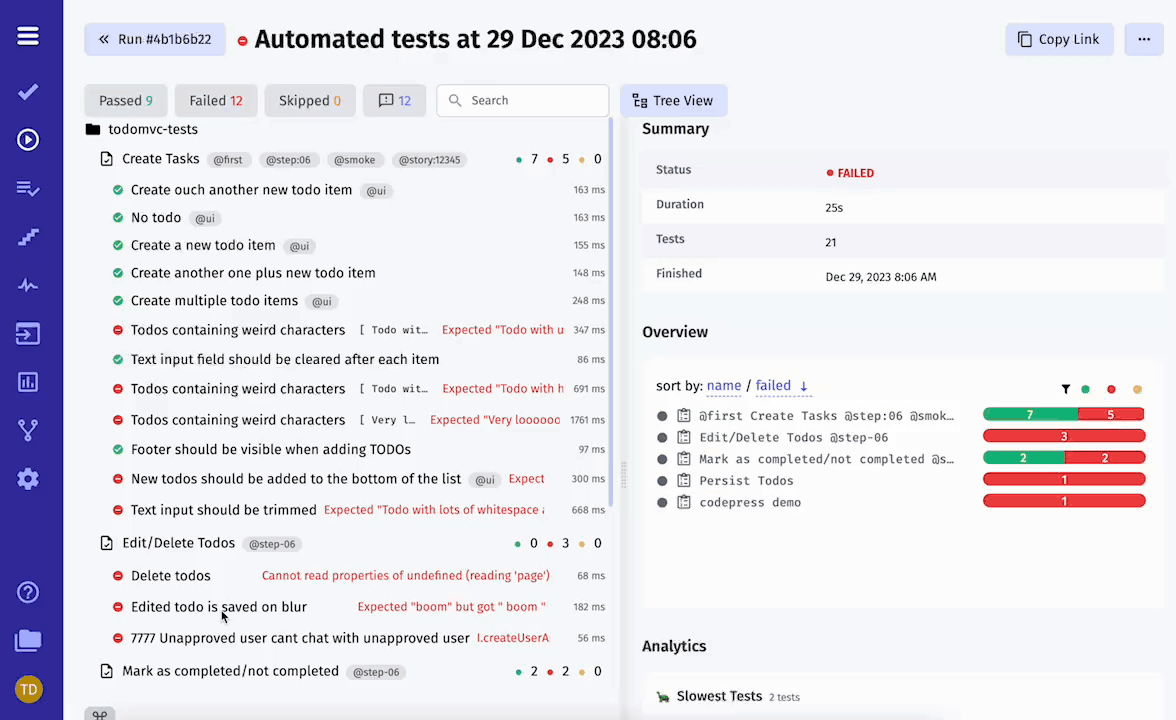The image size is (1176, 720).
Task: Click the Edit/Delete Todos 3 failed bar
Action: (1064, 436)
